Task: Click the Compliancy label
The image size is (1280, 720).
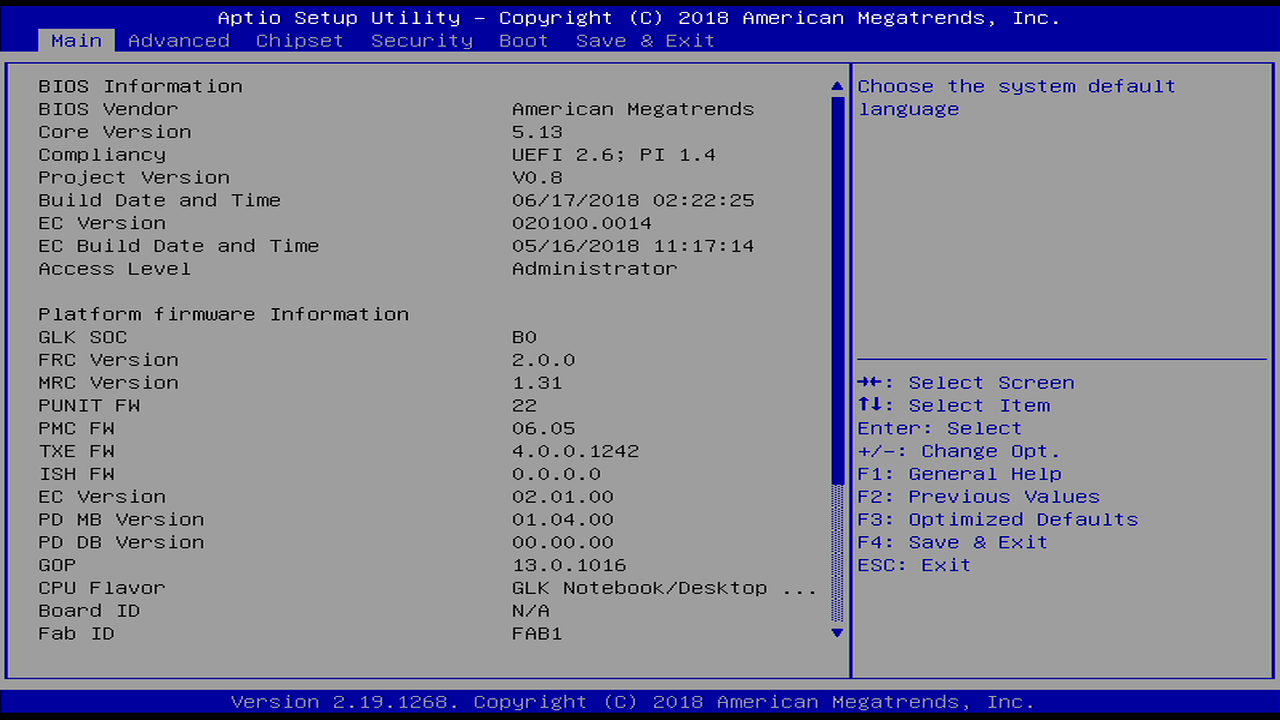Action: (102, 155)
